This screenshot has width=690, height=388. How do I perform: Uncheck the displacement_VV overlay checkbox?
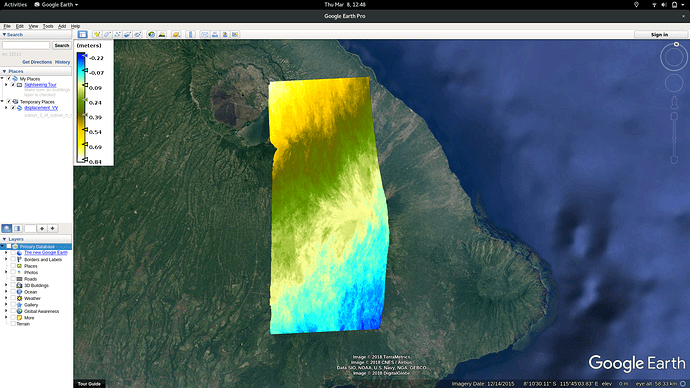13,108
